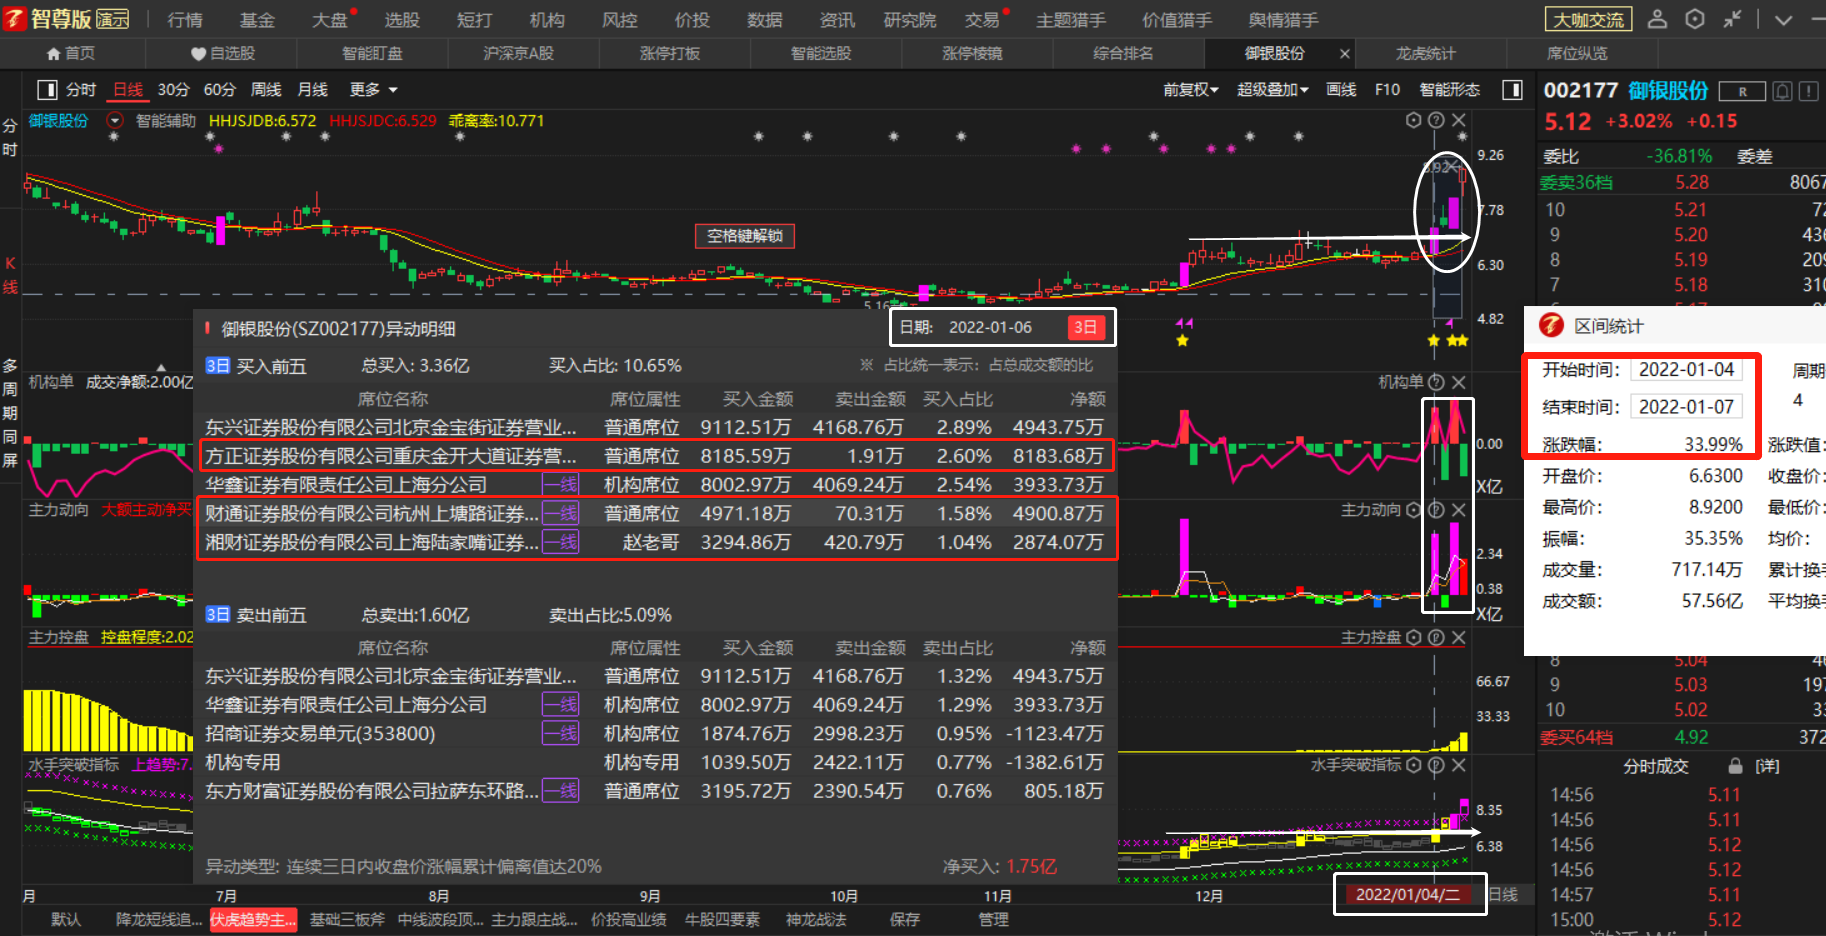Click the red 3日 badge beside the date
Image resolution: width=1826 pixels, height=936 pixels.
pyautogui.click(x=1085, y=327)
